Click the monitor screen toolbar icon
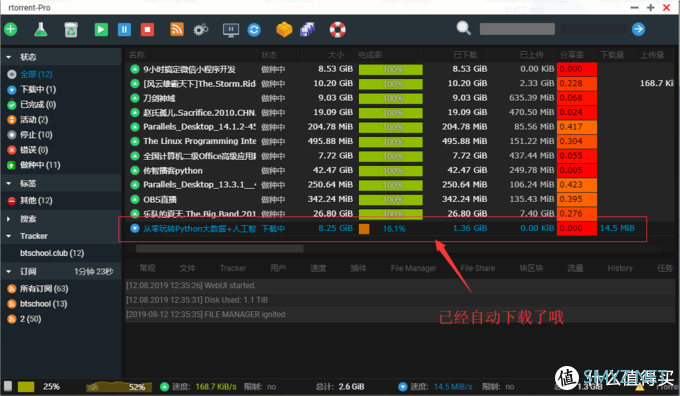The height and width of the screenshot is (396, 680). click(x=231, y=29)
